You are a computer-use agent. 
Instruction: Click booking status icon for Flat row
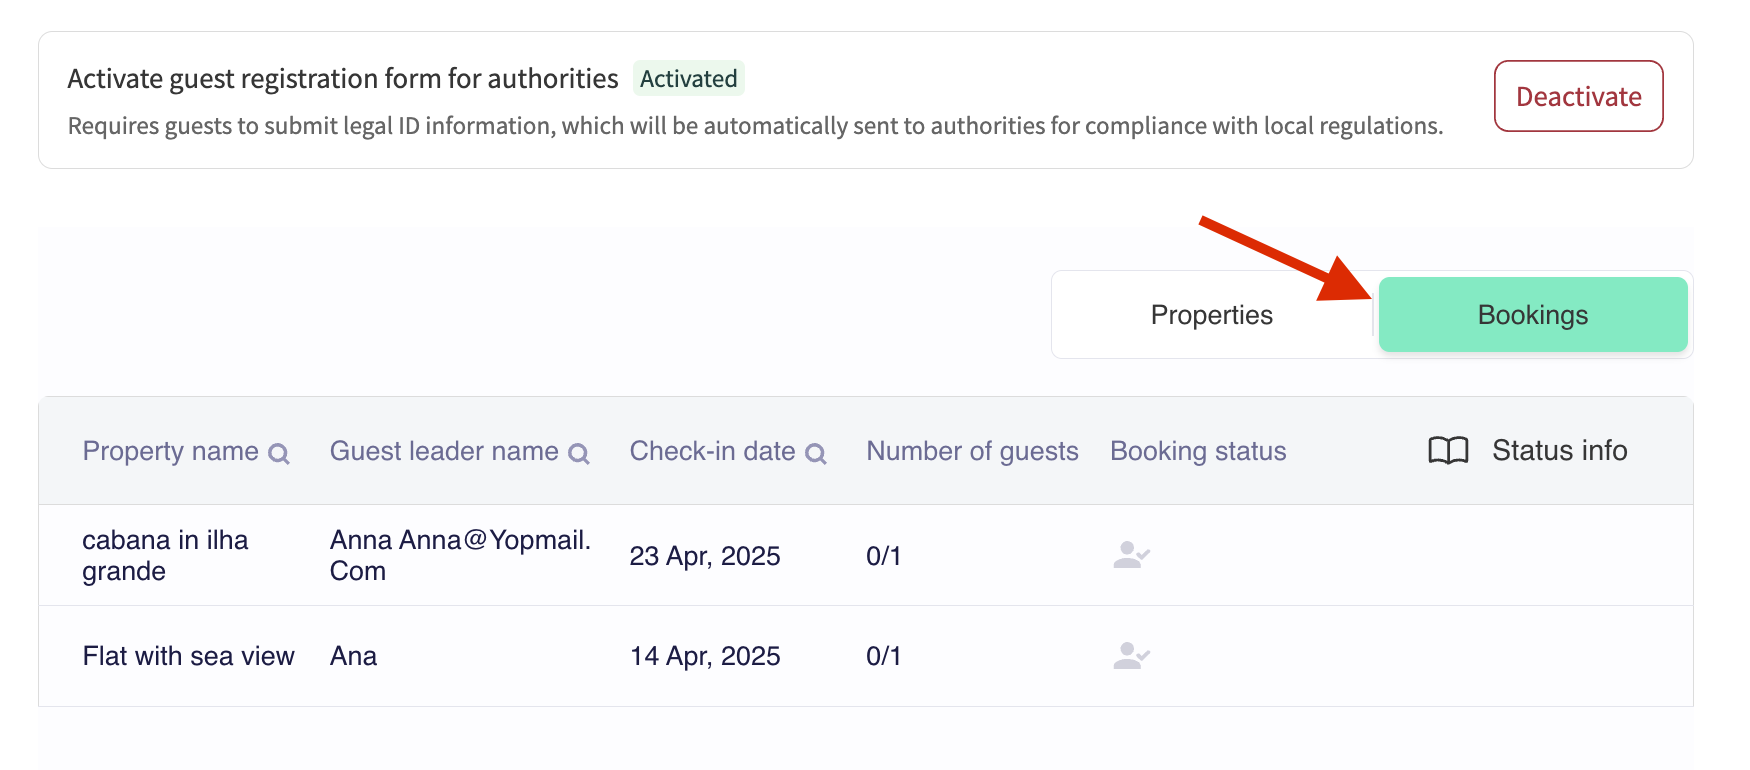(x=1131, y=656)
